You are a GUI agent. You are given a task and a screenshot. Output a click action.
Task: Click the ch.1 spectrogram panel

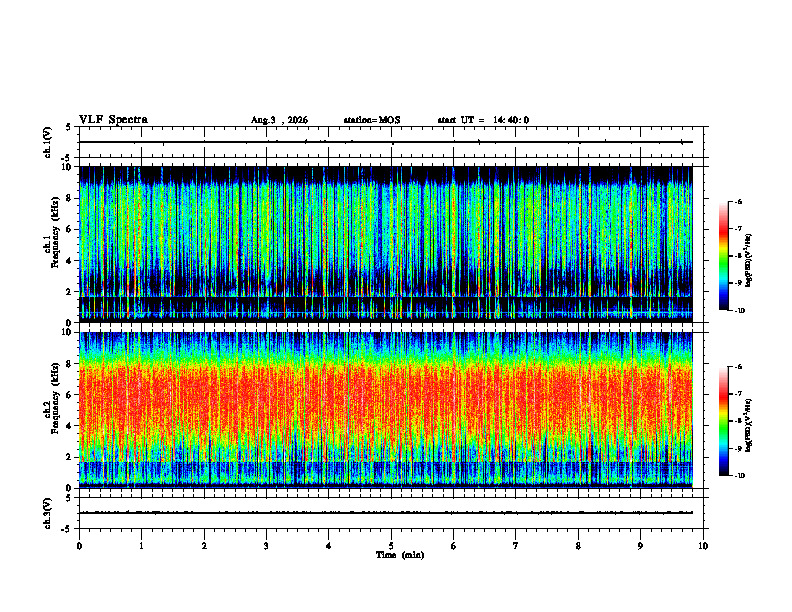click(x=386, y=244)
